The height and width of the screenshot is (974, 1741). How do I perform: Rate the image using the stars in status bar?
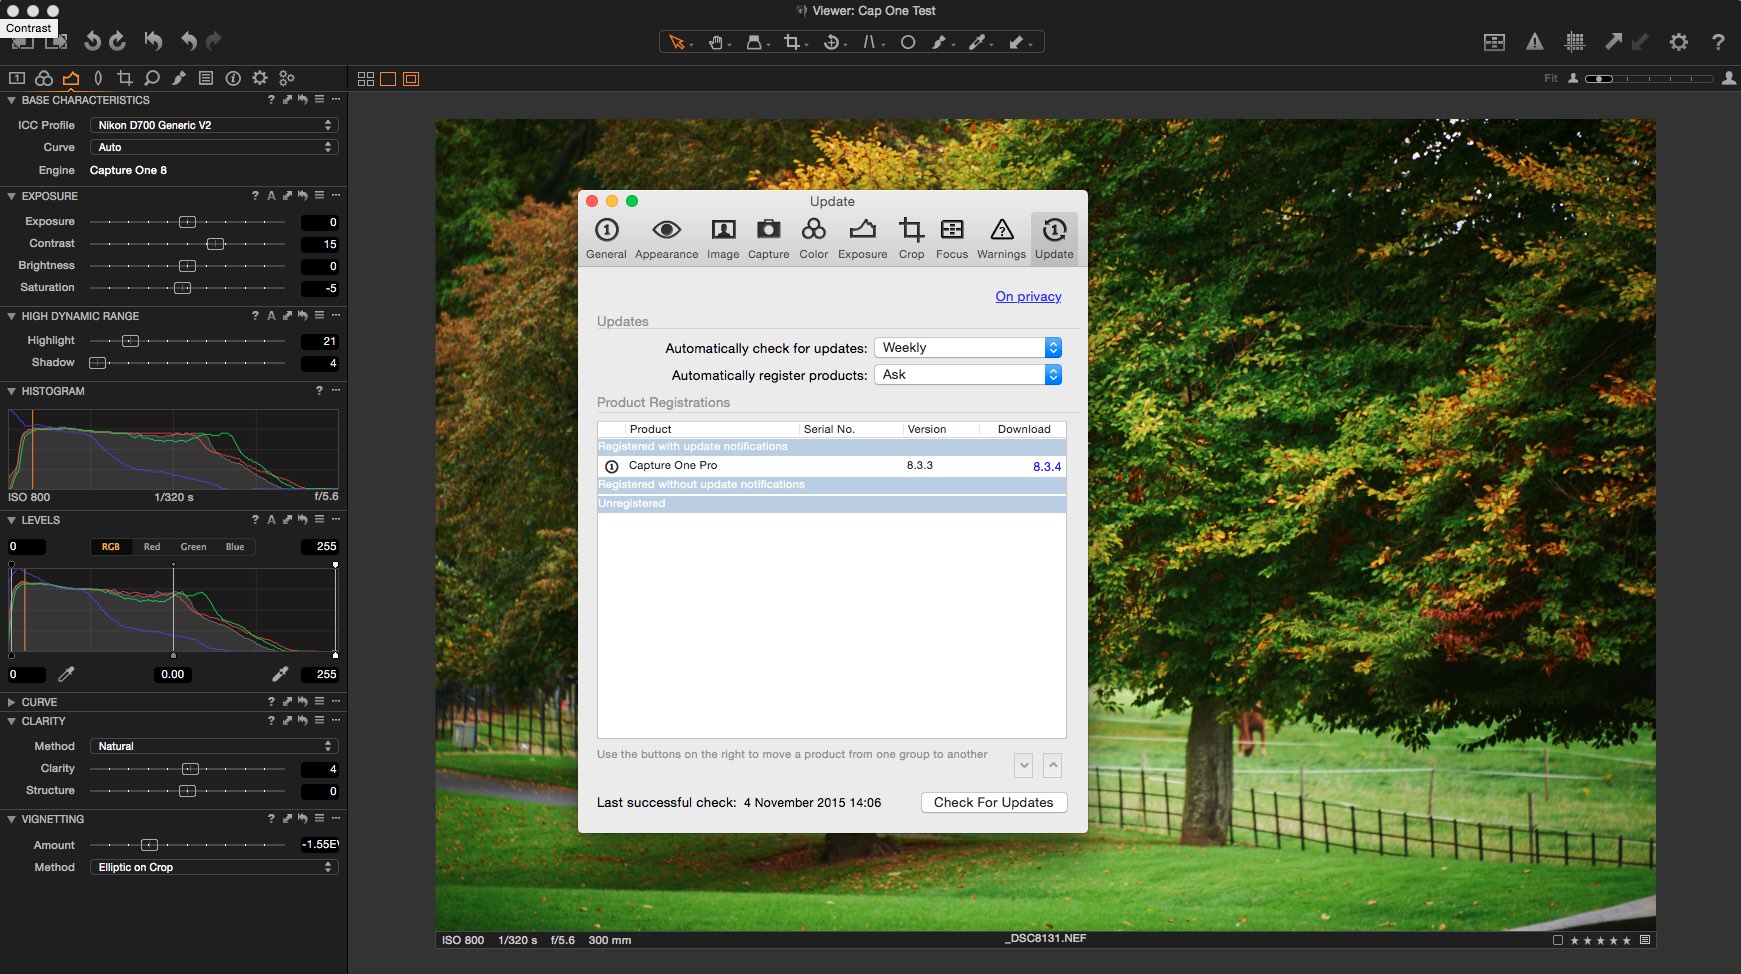[1600, 940]
